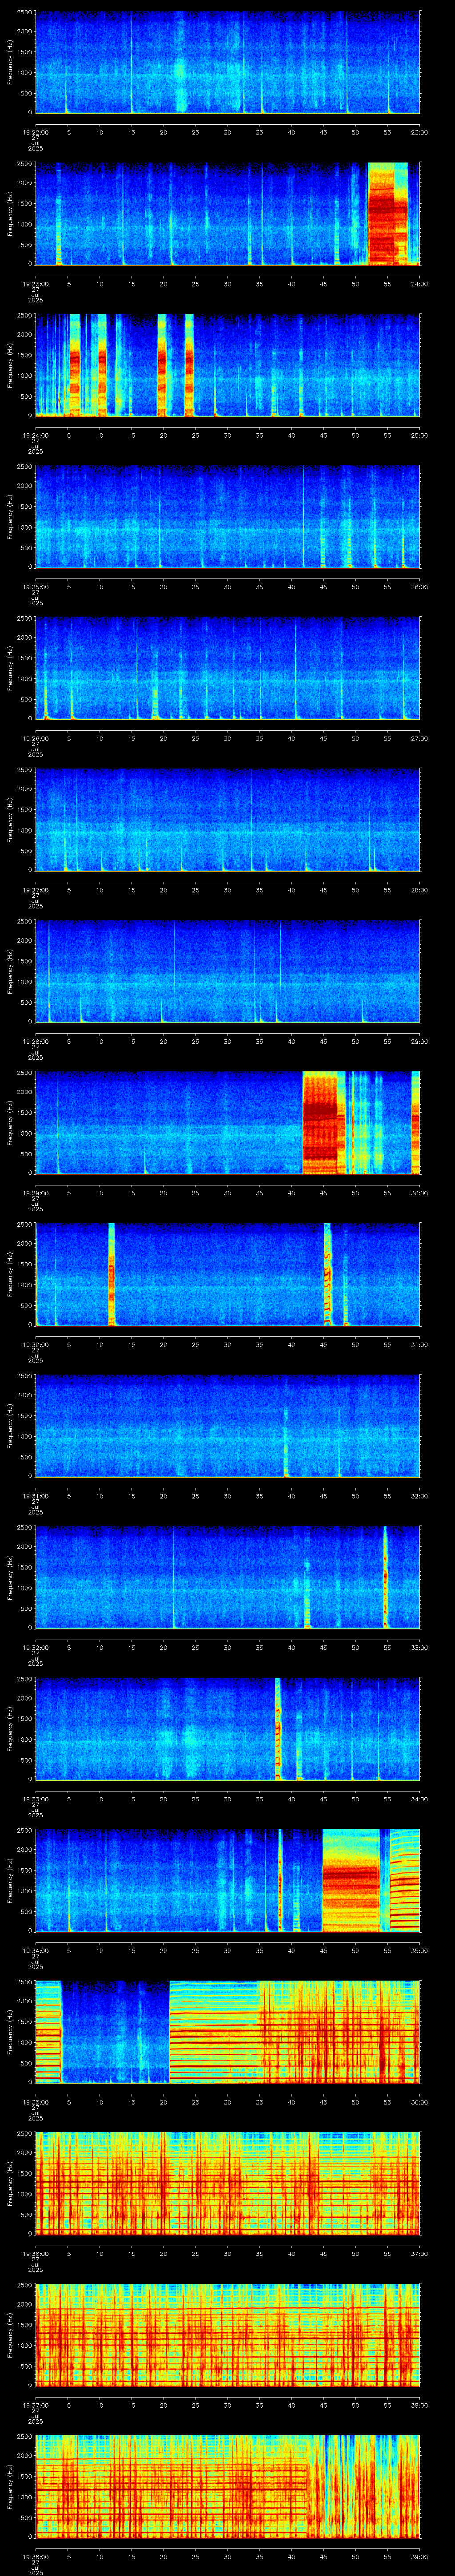Click the 26:00 end time label

[419, 587]
